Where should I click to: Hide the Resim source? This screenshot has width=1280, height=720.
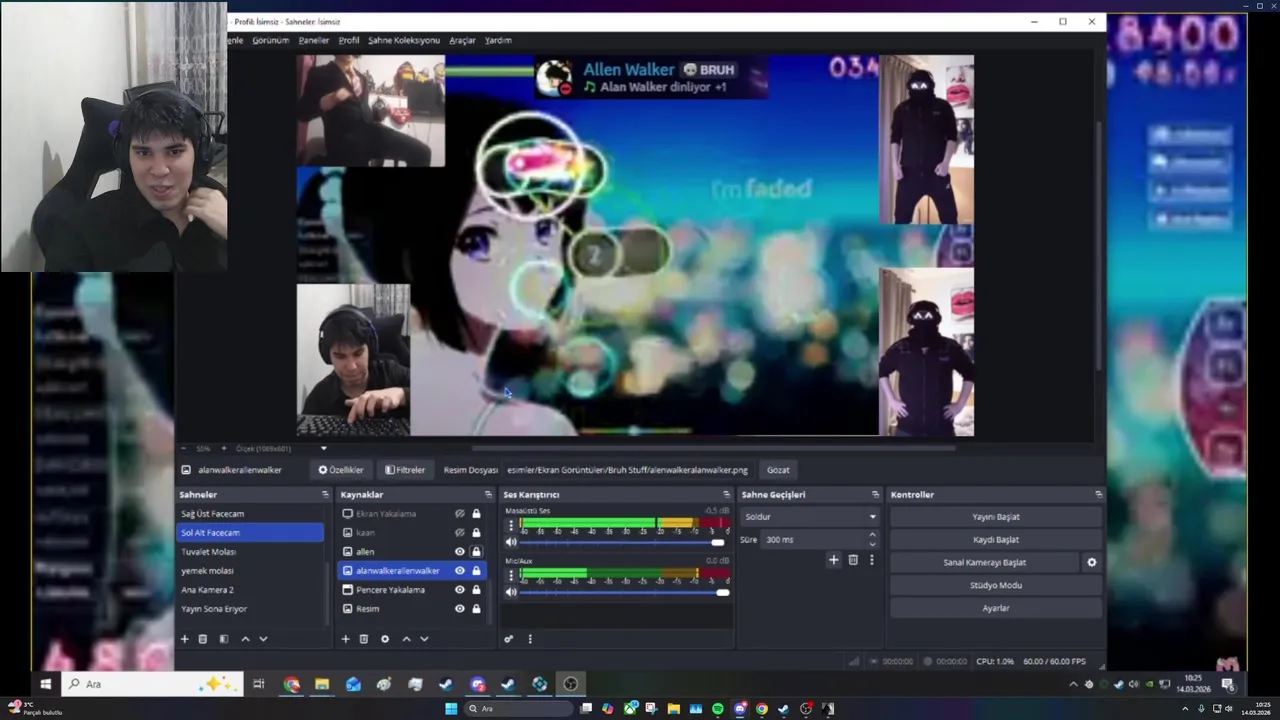(x=460, y=609)
